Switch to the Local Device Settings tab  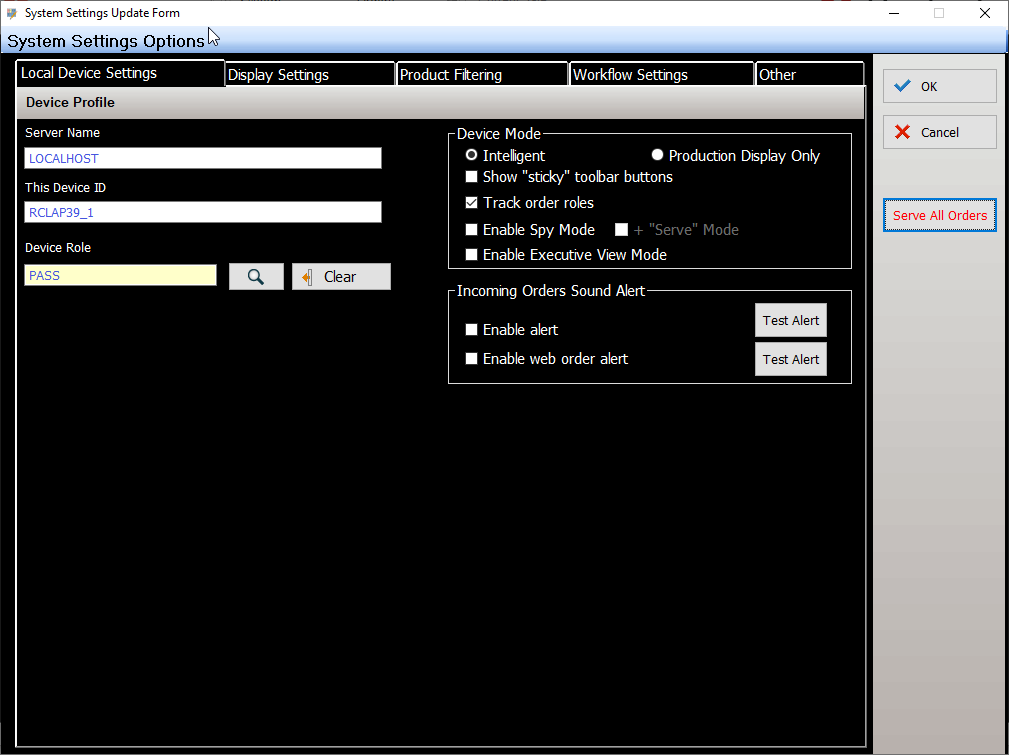tap(120, 73)
